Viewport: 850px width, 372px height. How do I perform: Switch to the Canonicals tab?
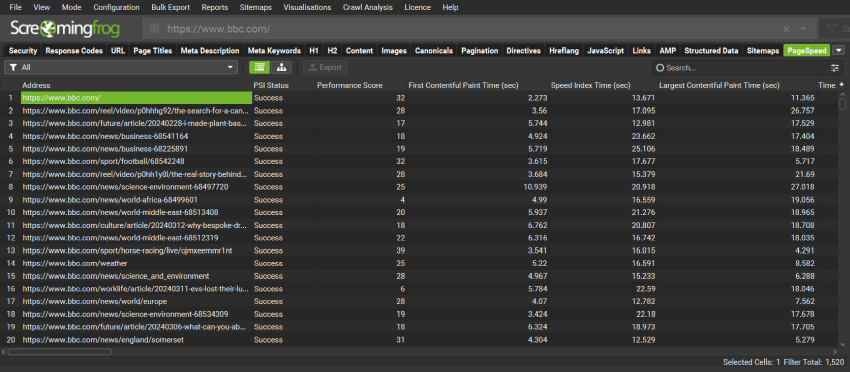tap(434, 50)
